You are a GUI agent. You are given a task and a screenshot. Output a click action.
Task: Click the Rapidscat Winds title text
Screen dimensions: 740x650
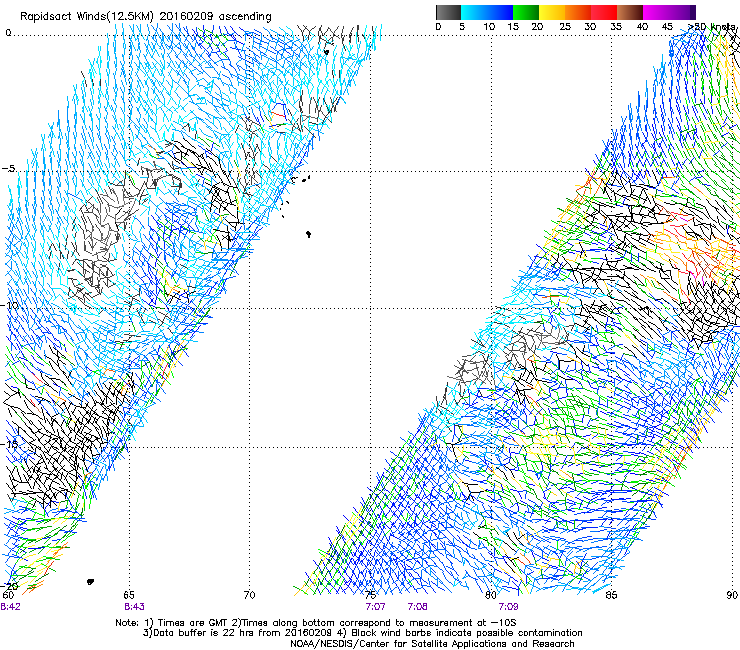(x=146, y=17)
